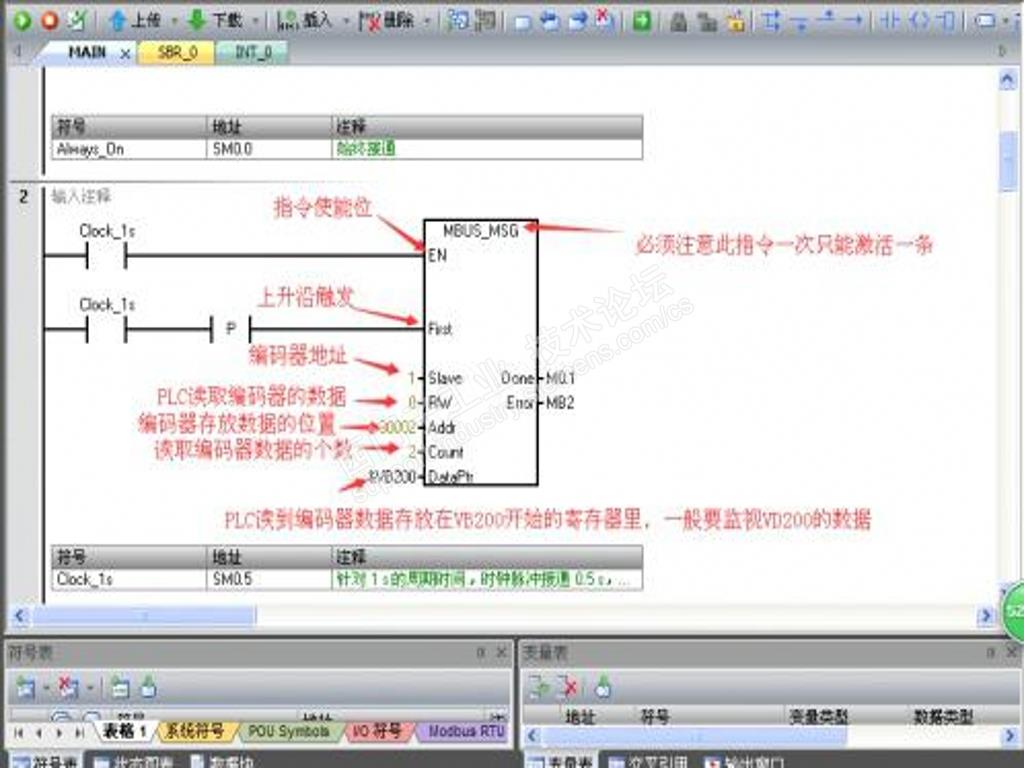Click the next bookmark icon

[577, 22]
